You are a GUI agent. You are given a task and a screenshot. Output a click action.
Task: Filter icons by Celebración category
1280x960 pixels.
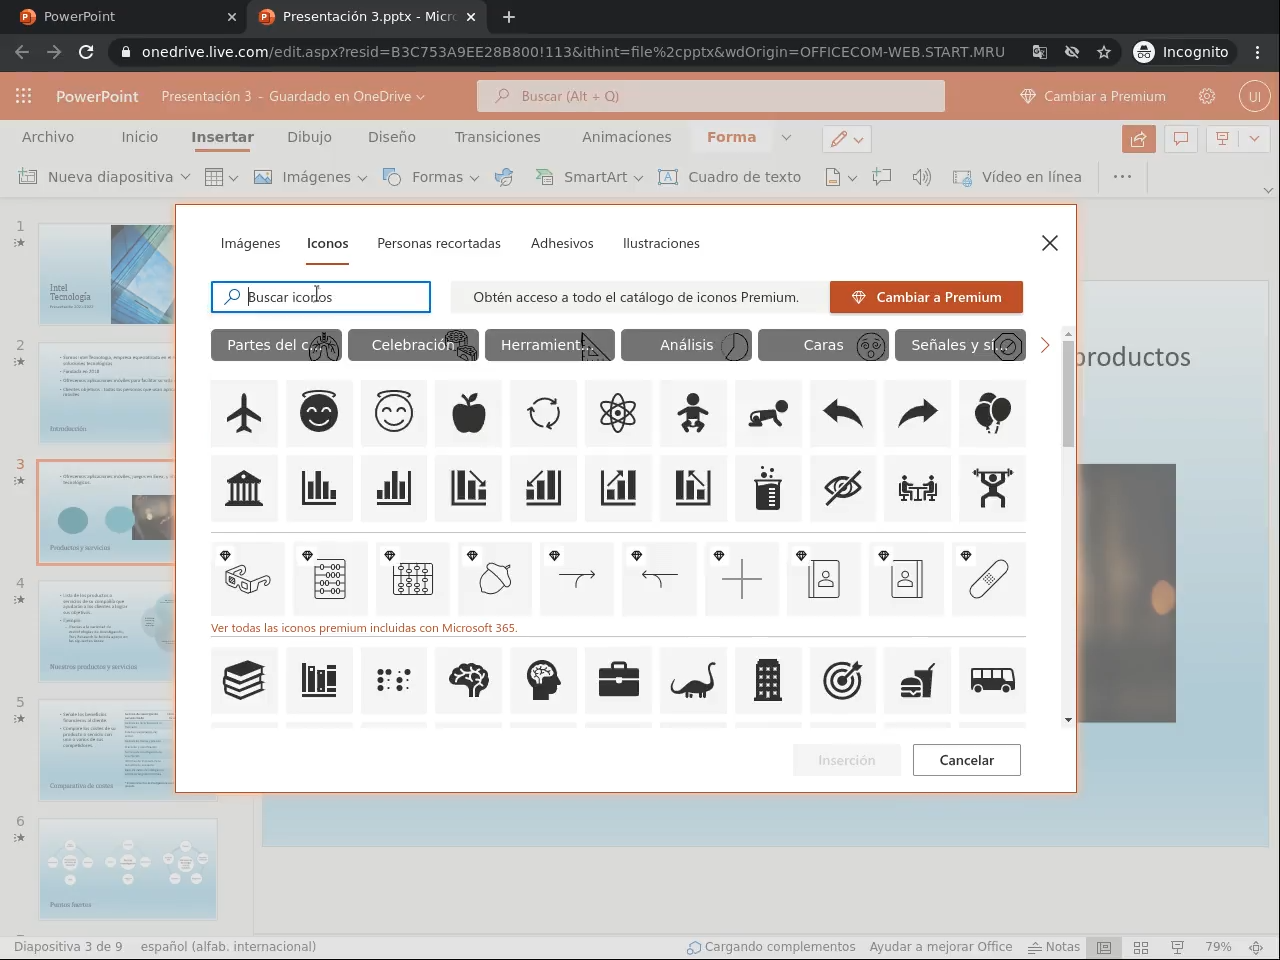[x=413, y=345]
